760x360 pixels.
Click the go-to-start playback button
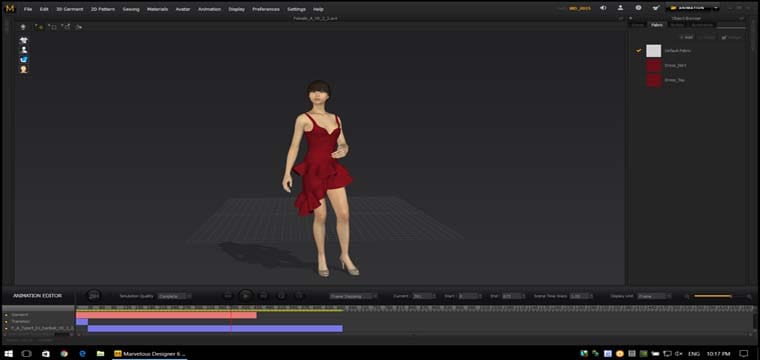point(228,296)
